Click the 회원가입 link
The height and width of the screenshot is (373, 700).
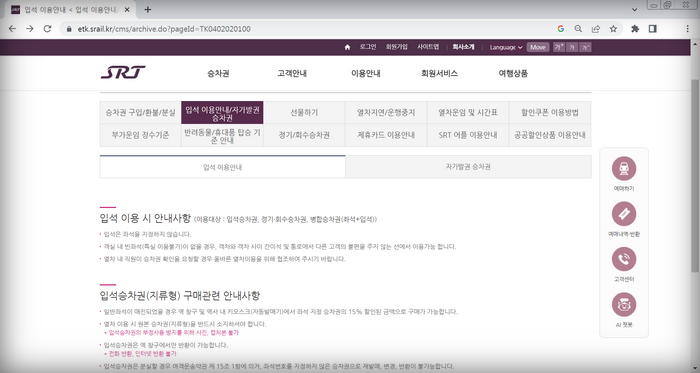[396, 47]
